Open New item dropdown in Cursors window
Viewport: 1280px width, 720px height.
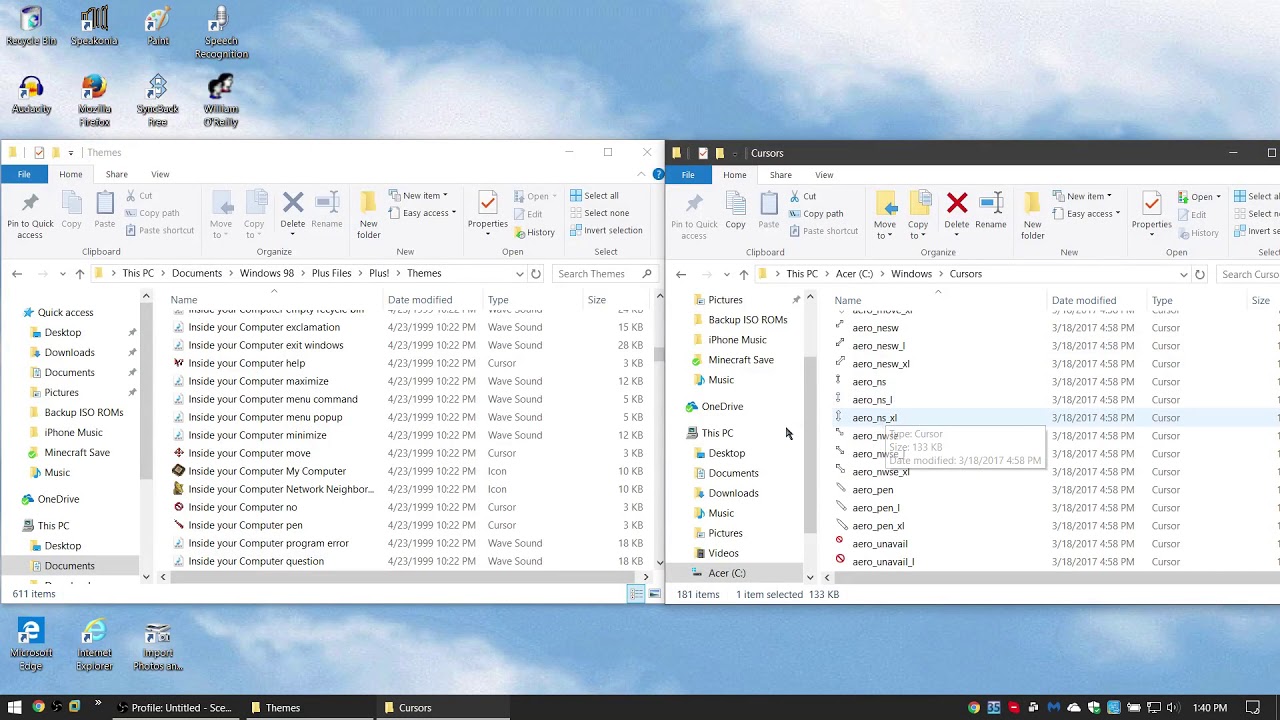point(1082,196)
